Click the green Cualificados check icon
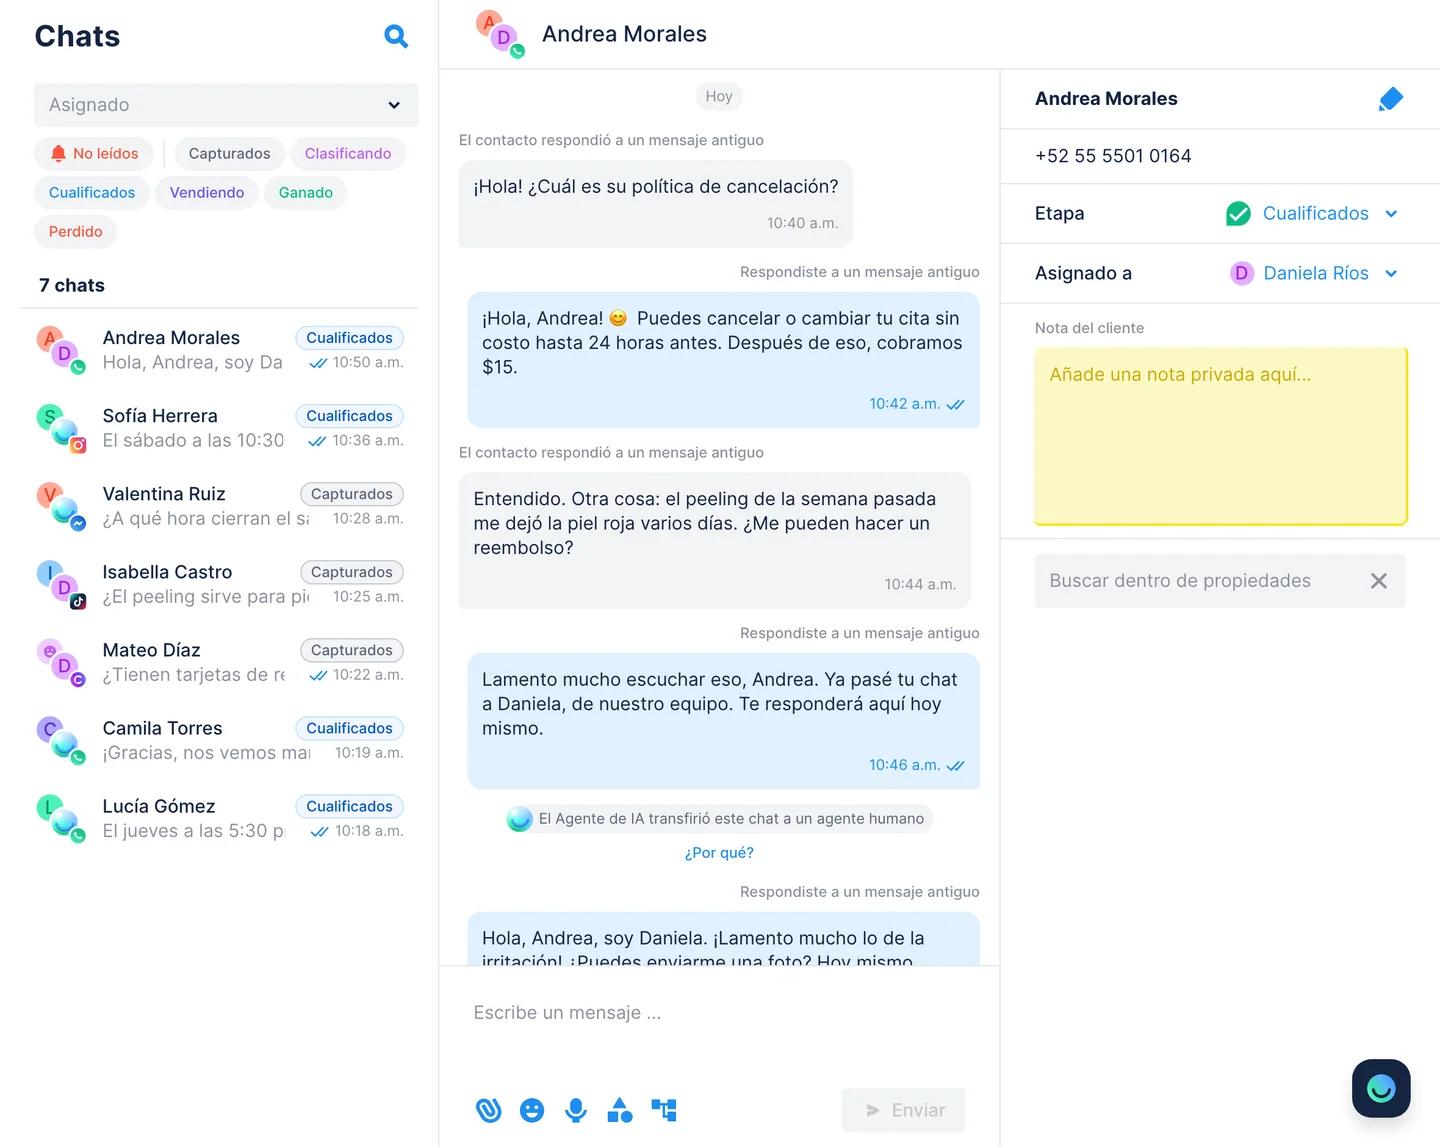Screen dimensions: 1440x1147 point(1238,213)
